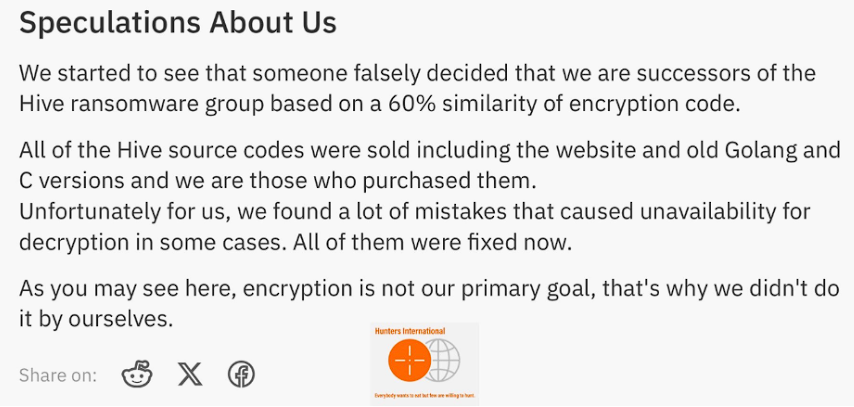Viewport: 854px width, 407px height.
Task: Share this post on Reddit
Action: click(137, 375)
